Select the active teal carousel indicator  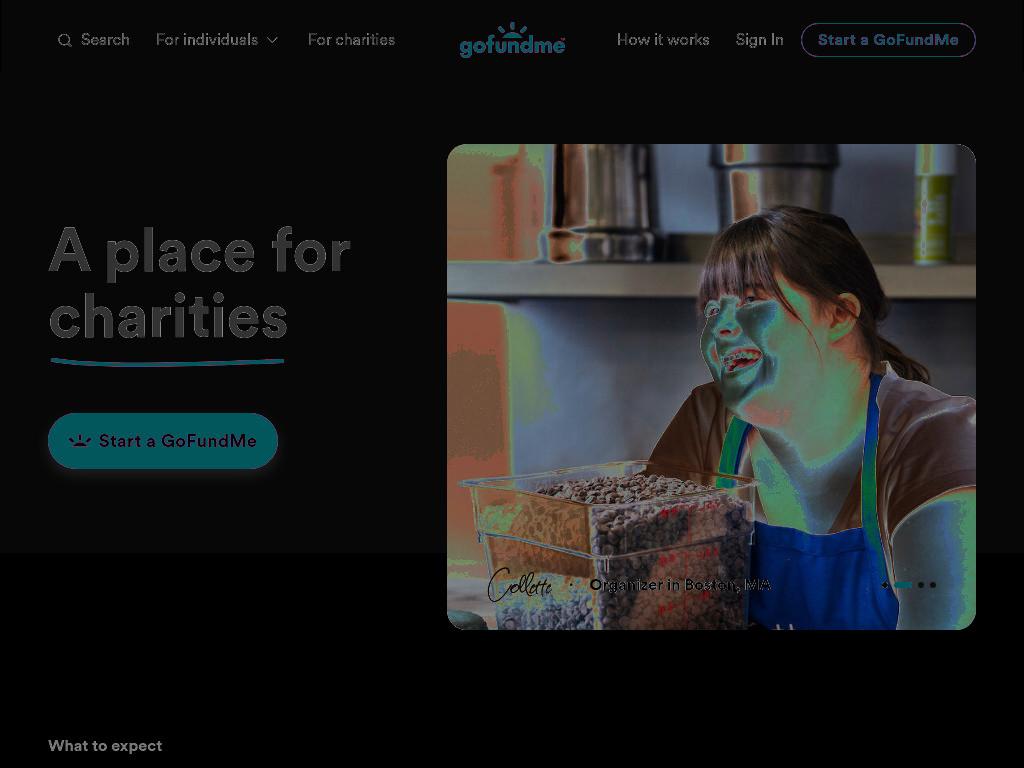click(903, 585)
